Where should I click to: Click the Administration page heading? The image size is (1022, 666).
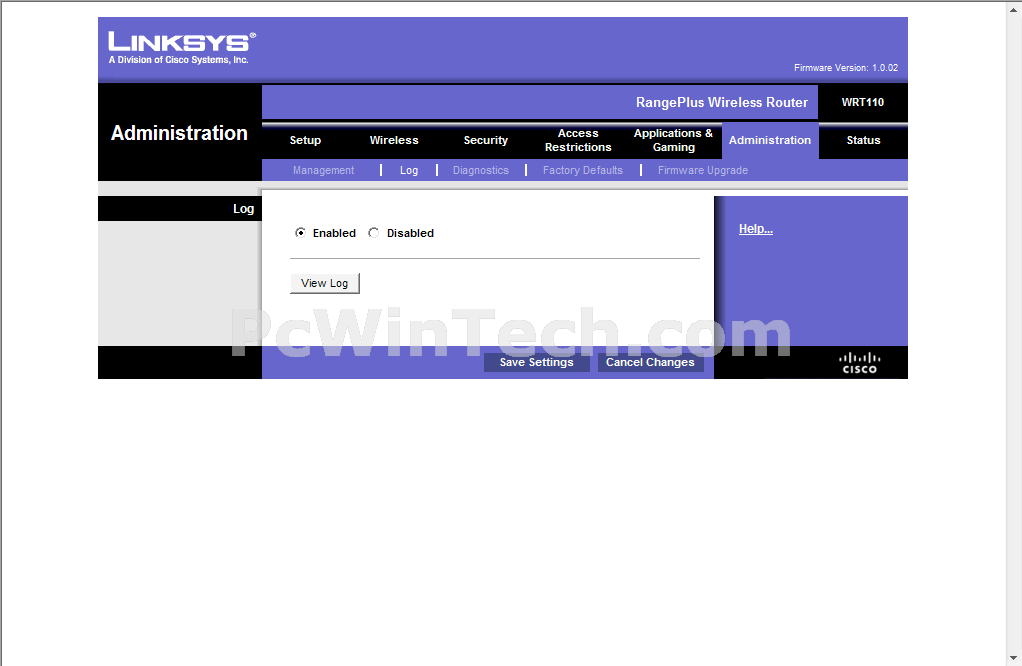tap(179, 133)
